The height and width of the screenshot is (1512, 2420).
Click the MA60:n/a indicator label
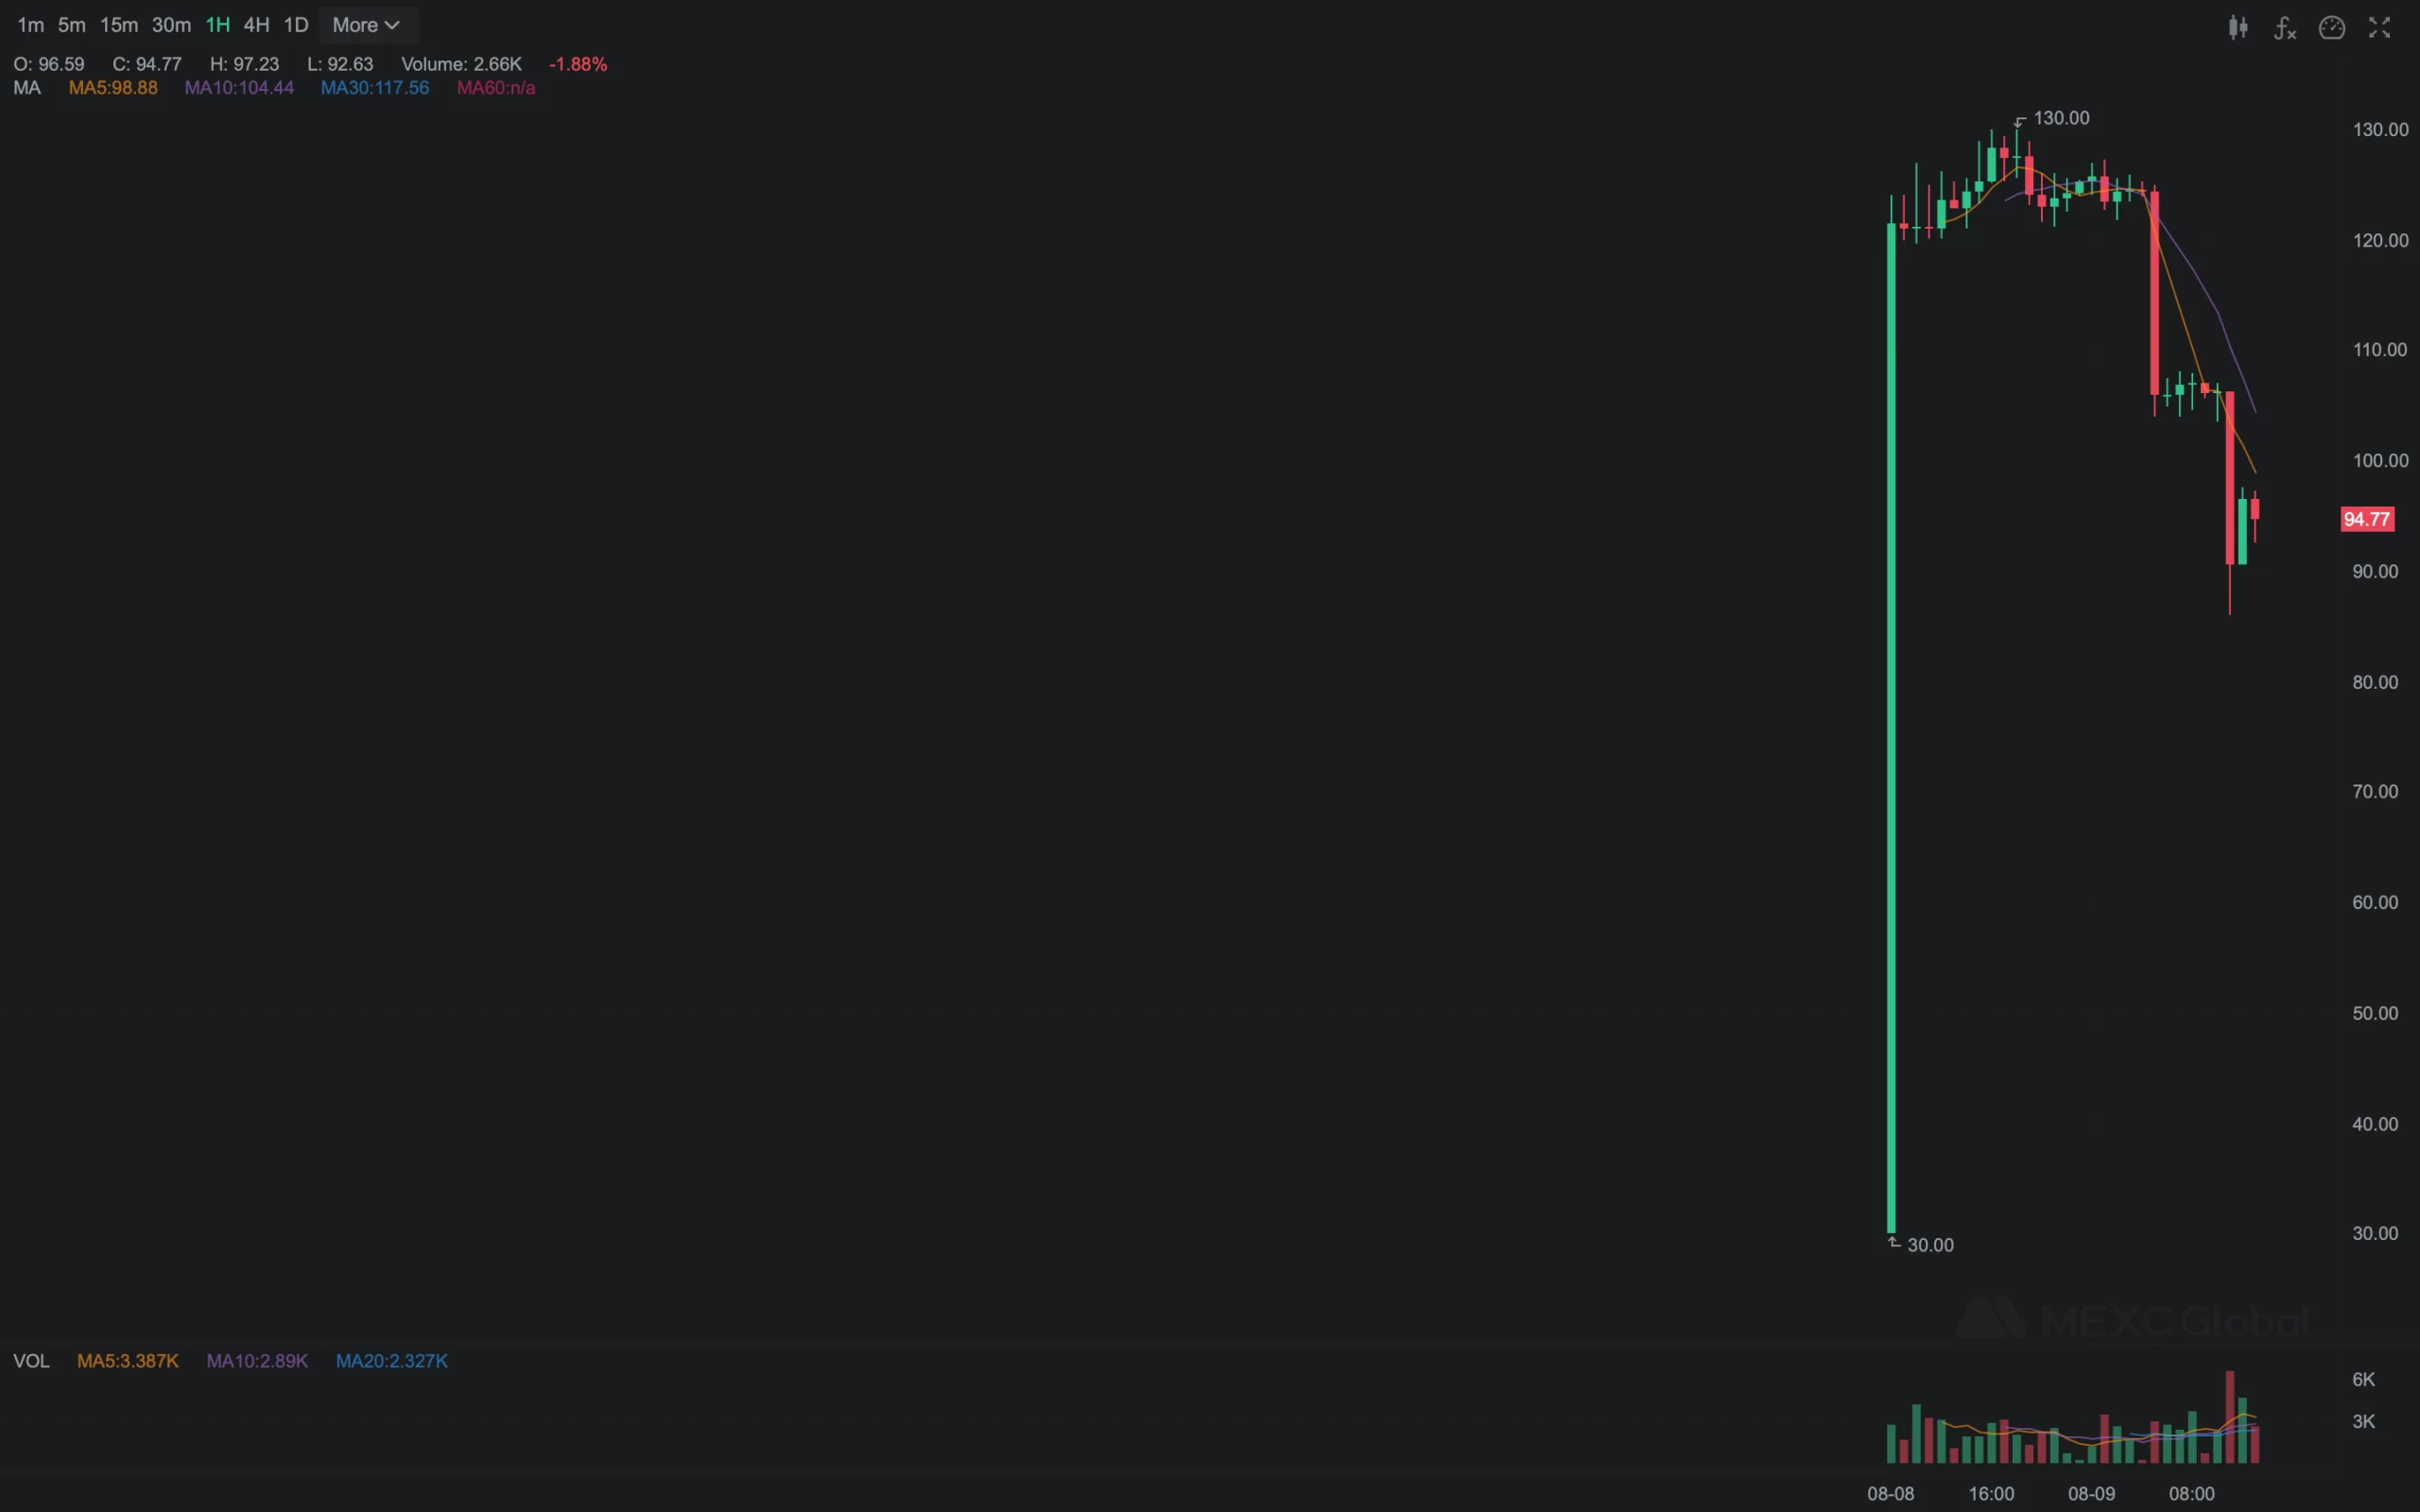click(496, 88)
